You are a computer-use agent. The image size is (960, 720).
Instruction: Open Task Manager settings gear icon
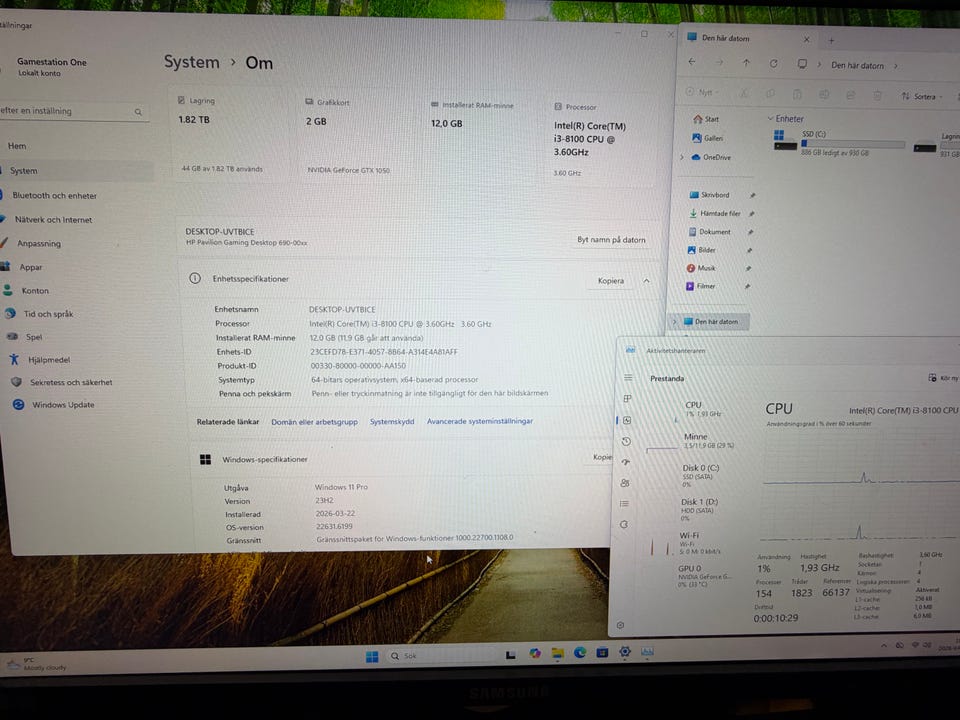(621, 625)
